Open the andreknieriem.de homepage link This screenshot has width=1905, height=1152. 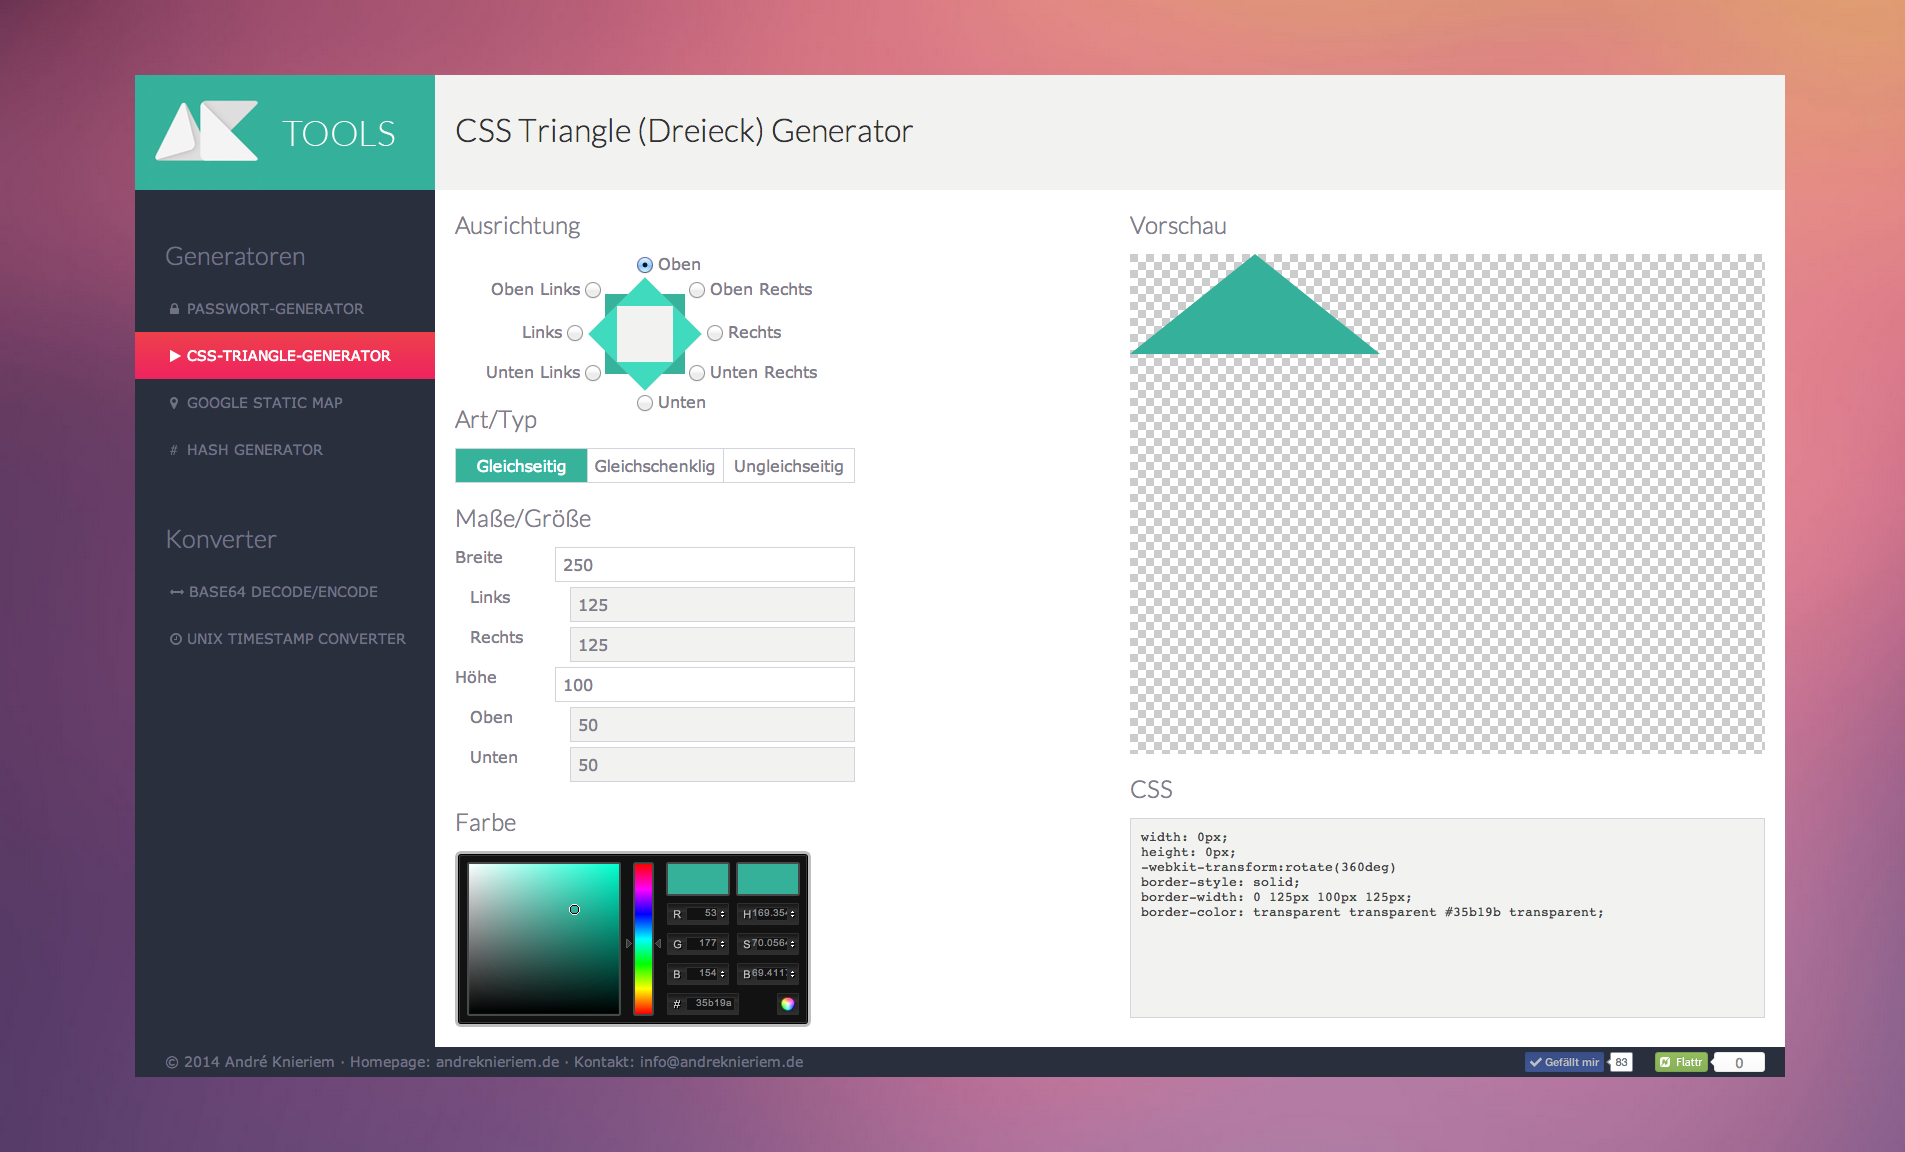497,1062
